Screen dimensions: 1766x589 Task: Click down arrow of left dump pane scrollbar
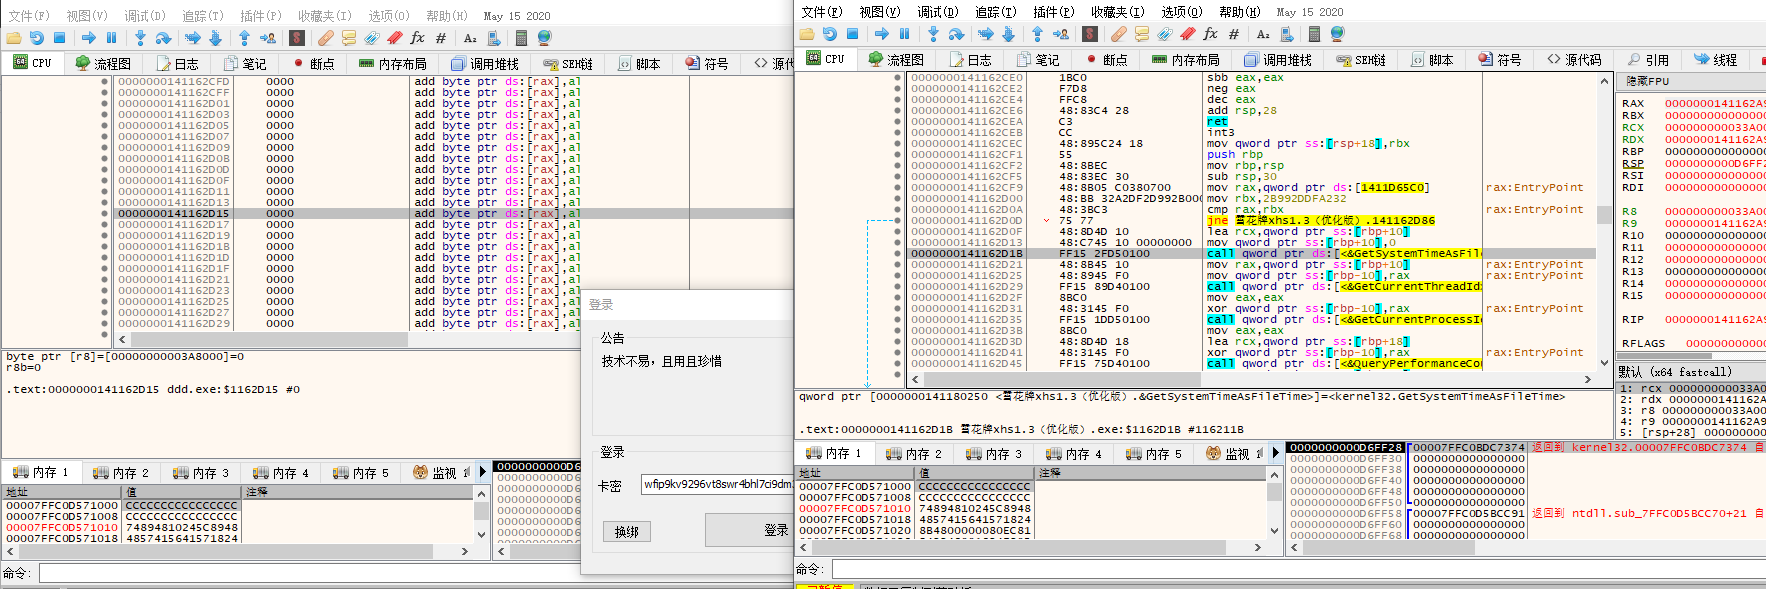(481, 534)
